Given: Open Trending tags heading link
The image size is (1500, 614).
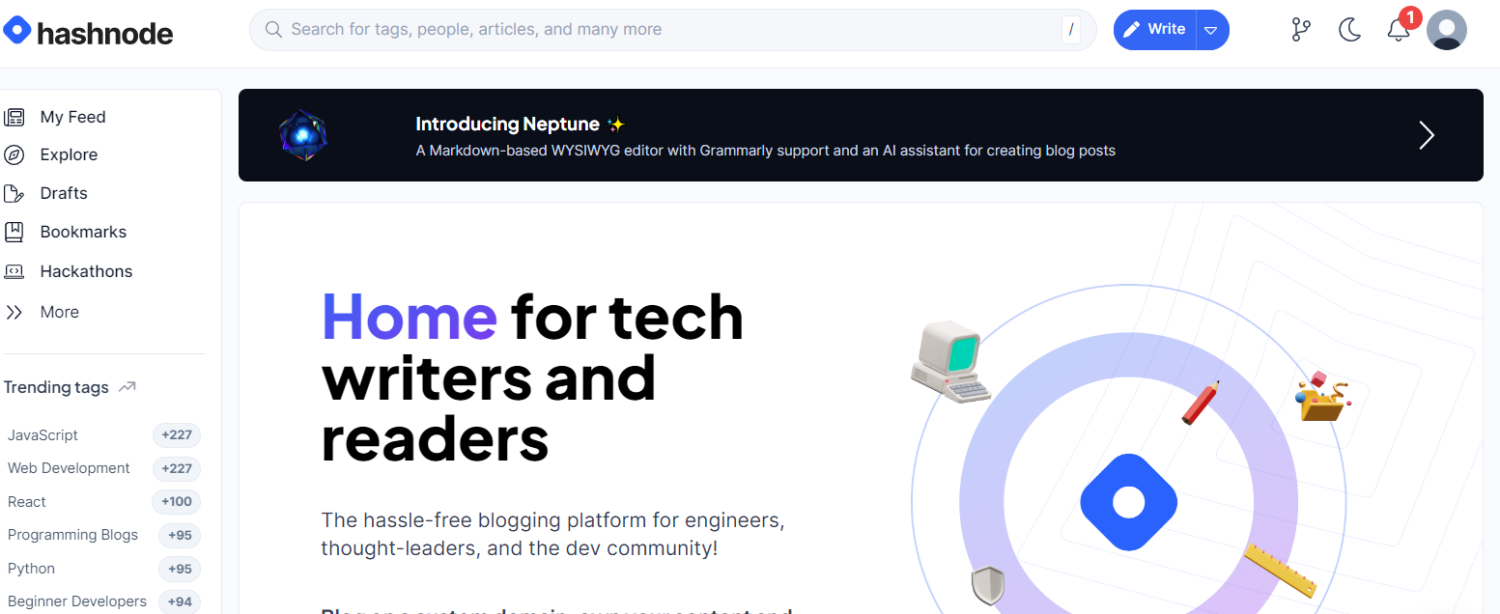Looking at the screenshot, I should [56, 387].
